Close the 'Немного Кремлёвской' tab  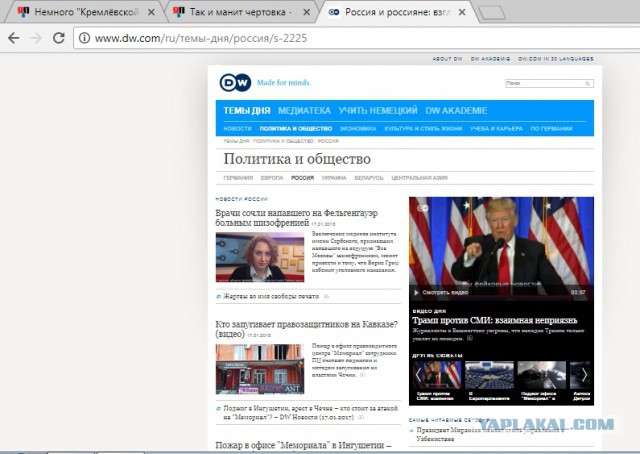click(151, 12)
